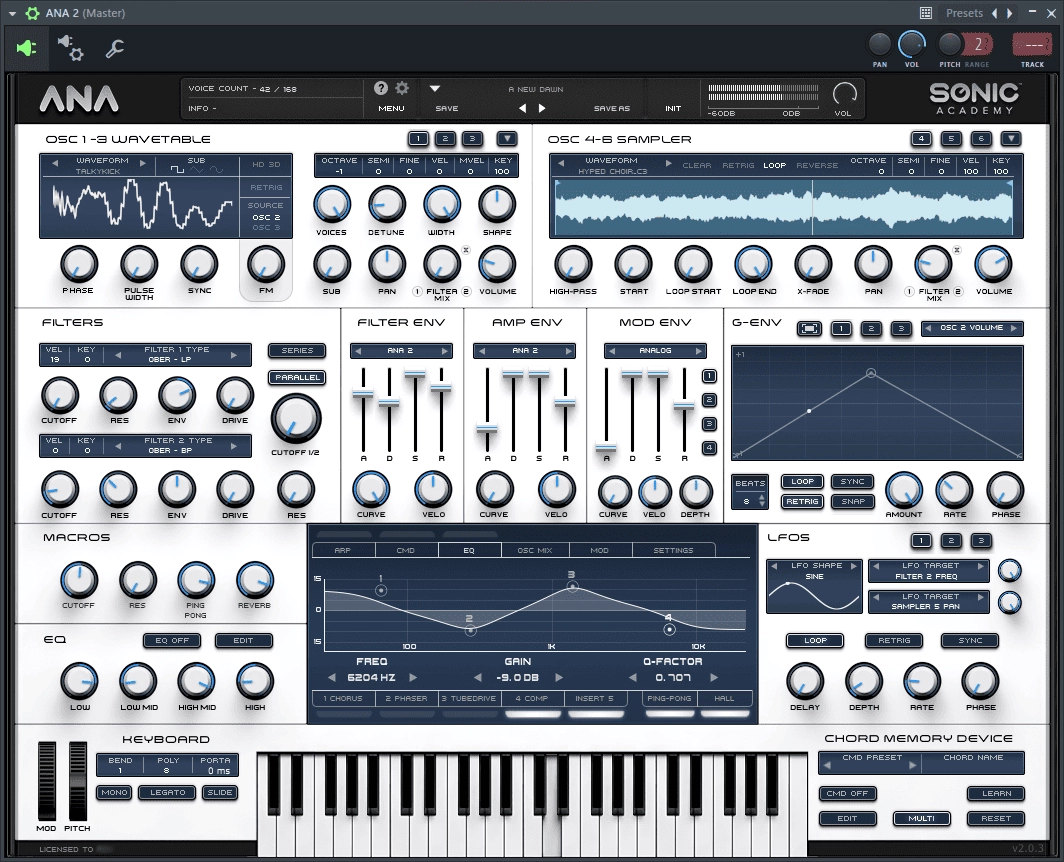
Task: Click the previous Filter 2 type arrow
Action: coord(118,446)
